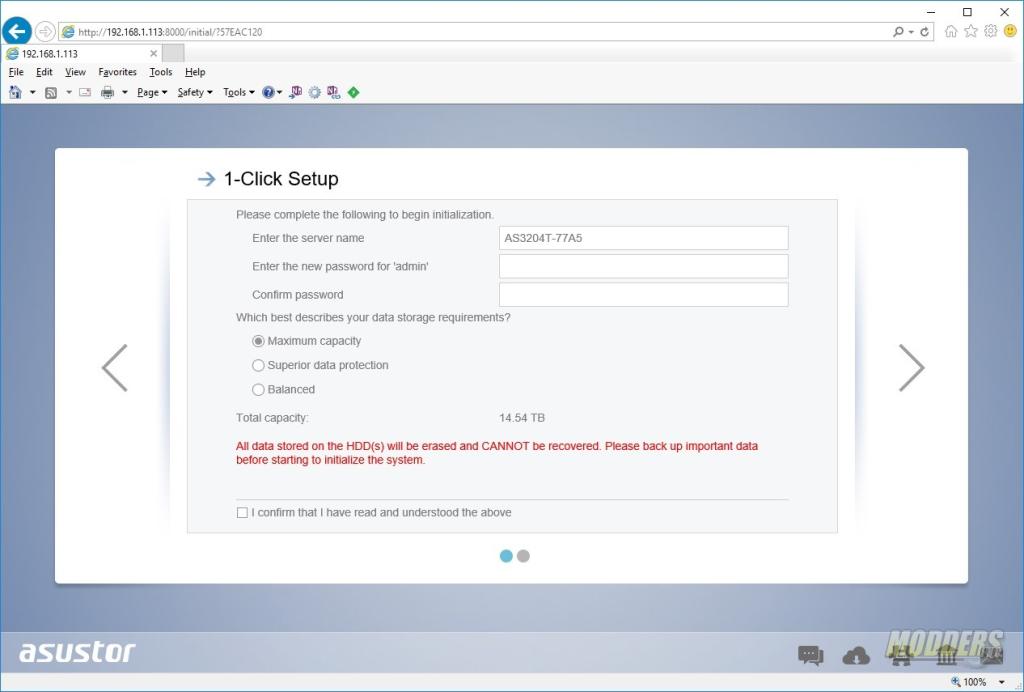
Task: Open favorites star icon
Action: [971, 31]
